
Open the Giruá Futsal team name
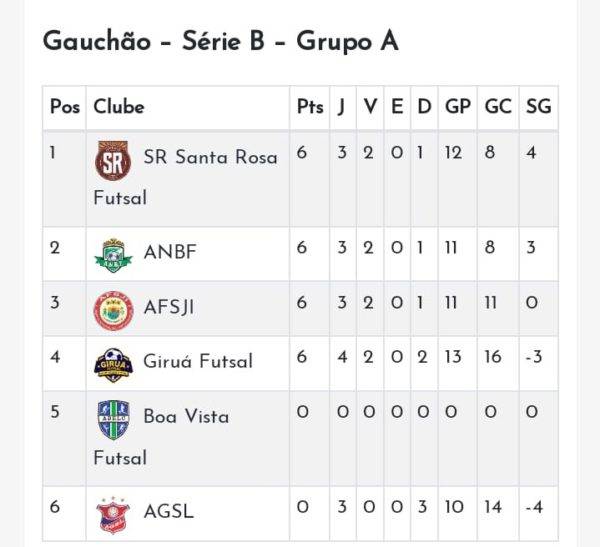pos(198,361)
